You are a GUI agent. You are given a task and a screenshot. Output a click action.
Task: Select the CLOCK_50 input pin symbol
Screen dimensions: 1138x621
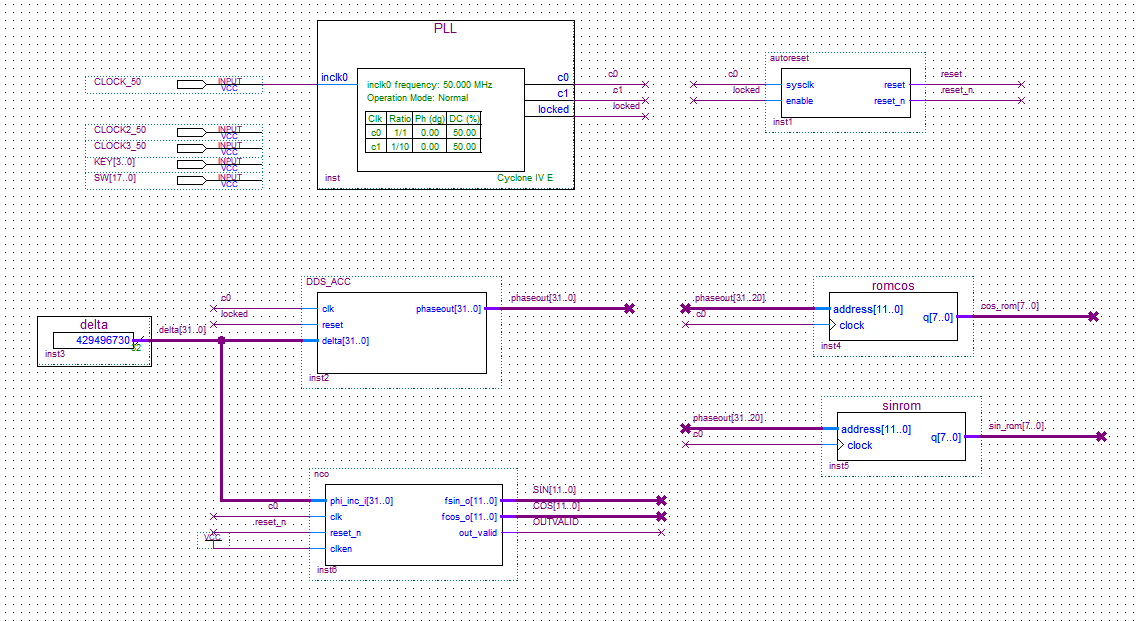tap(198, 84)
